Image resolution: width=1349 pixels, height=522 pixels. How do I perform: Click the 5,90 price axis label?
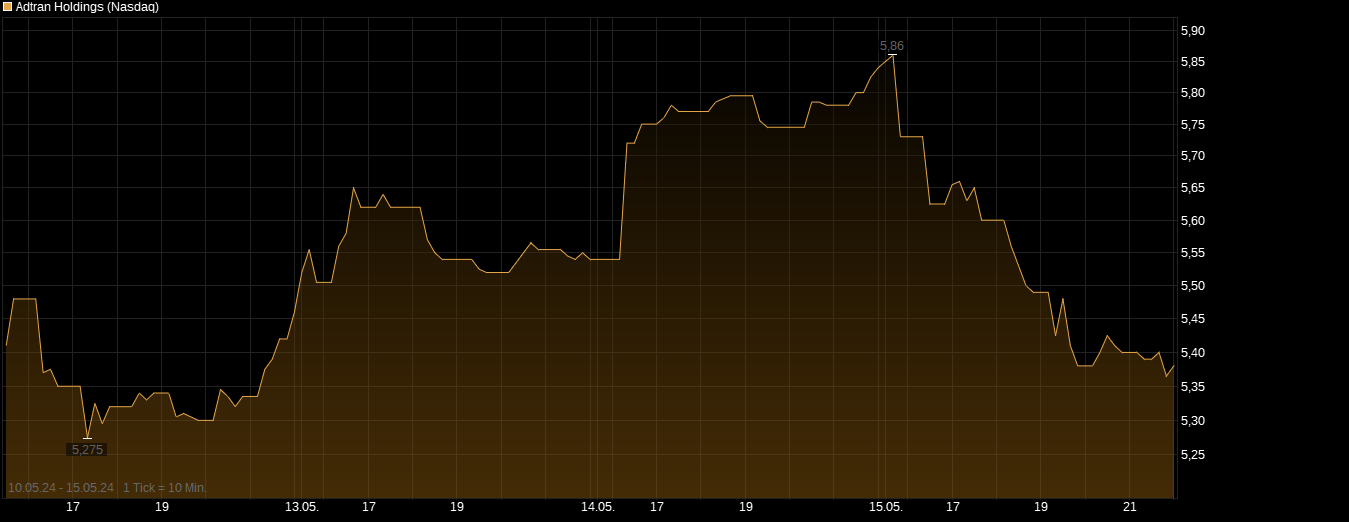[1192, 31]
